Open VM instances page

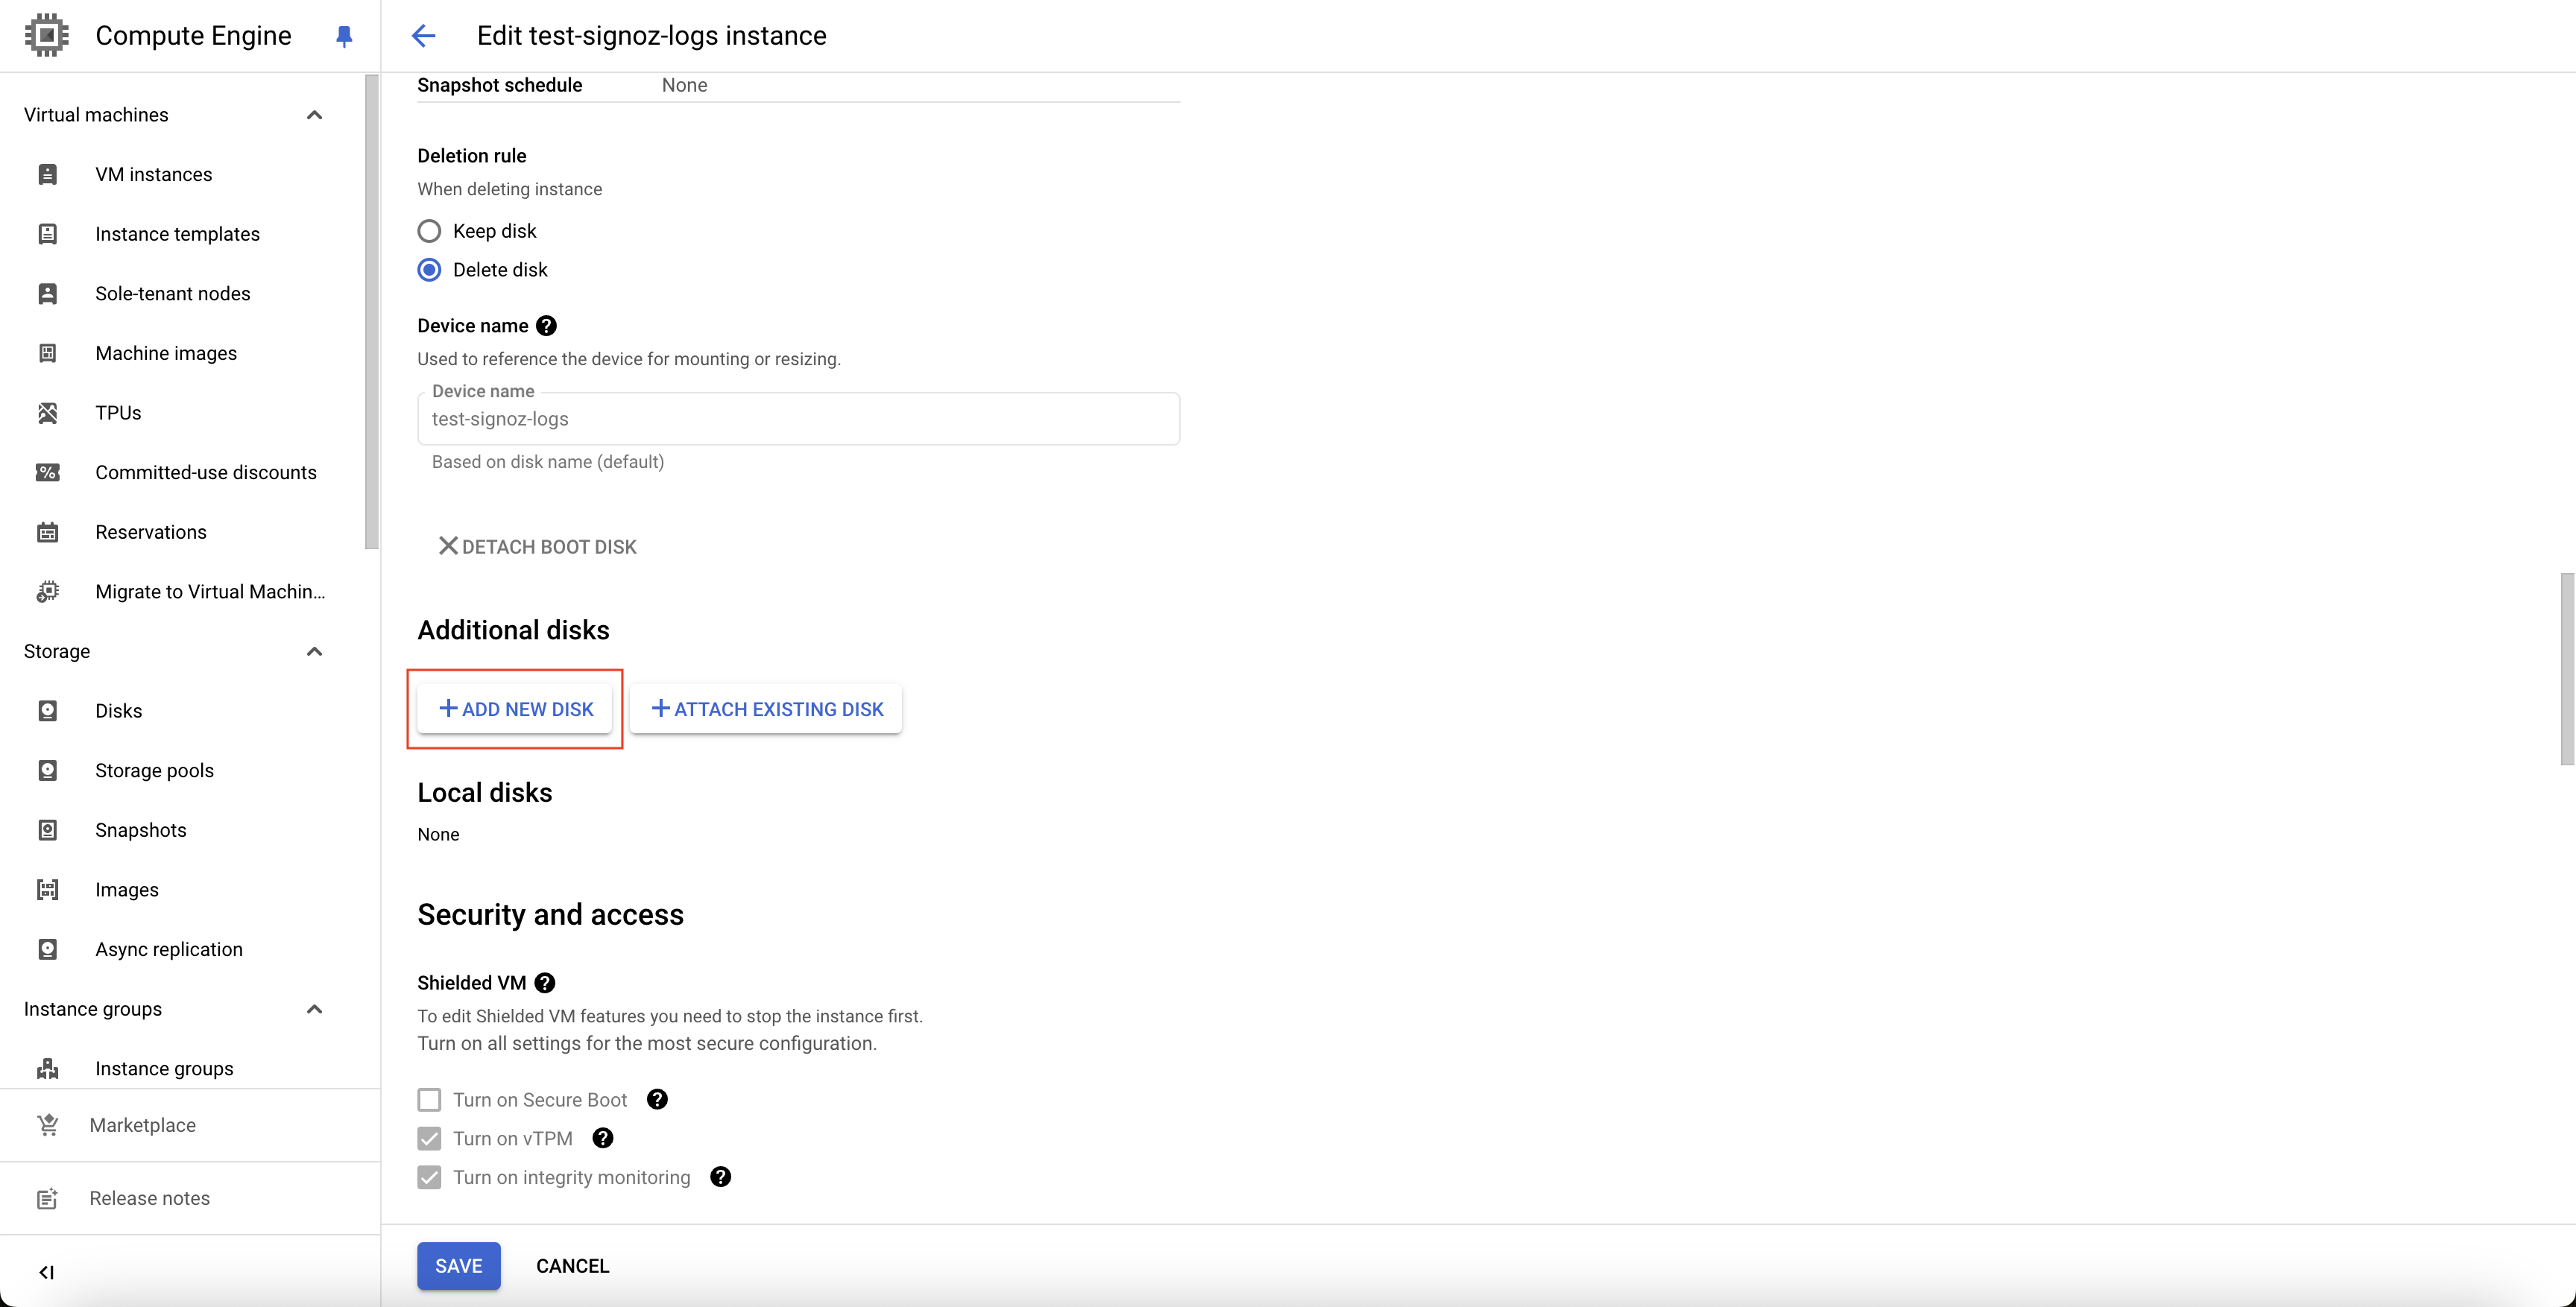(154, 174)
